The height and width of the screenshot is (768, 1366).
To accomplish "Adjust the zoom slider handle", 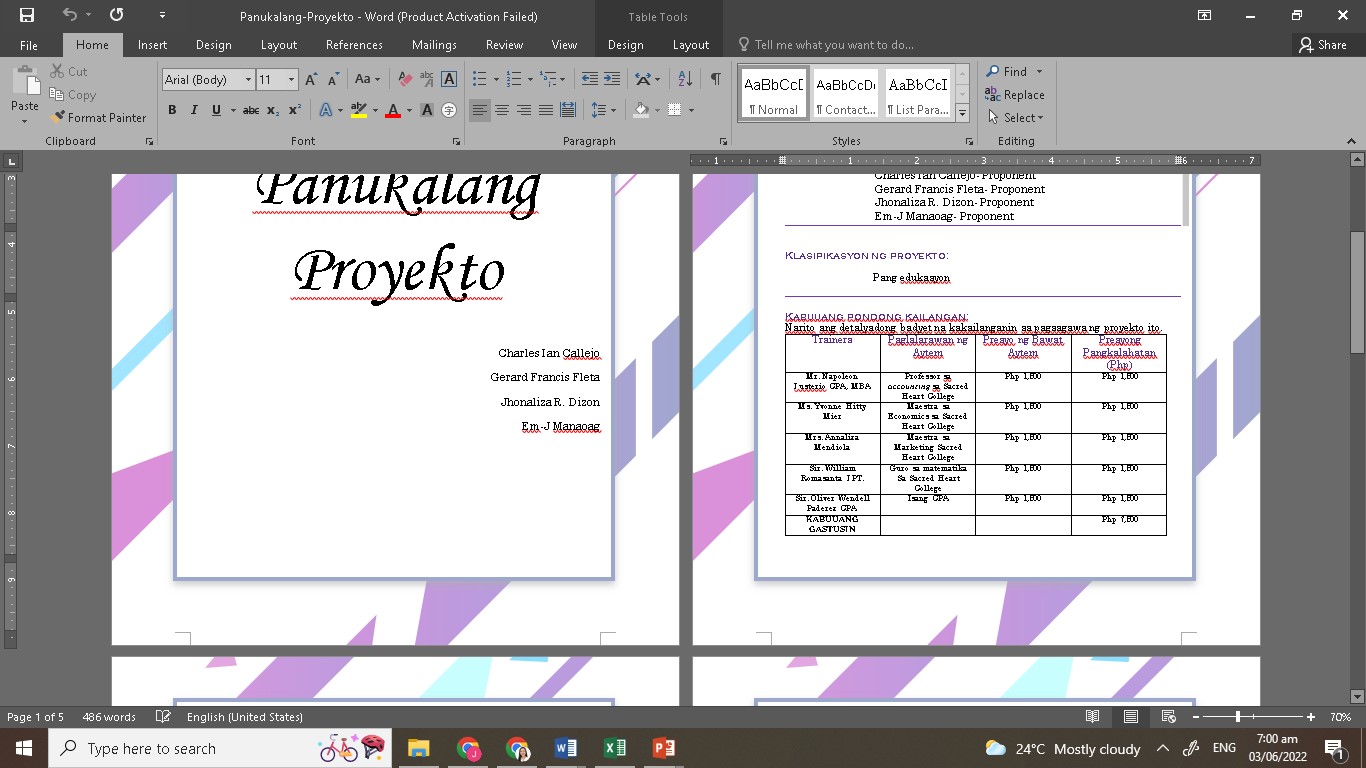I will point(1238,717).
